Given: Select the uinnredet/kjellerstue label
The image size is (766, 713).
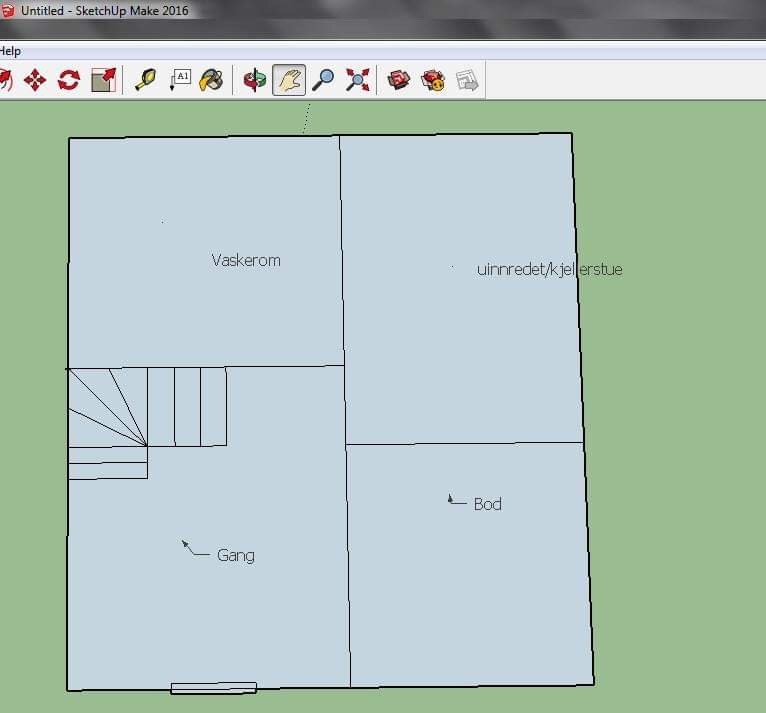Looking at the screenshot, I should pos(549,269).
